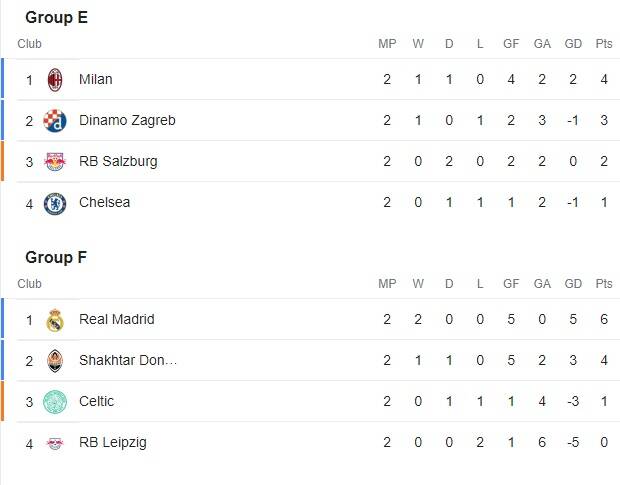This screenshot has width=620, height=485.
Task: Click the Pts column header in Group E
Action: (603, 44)
